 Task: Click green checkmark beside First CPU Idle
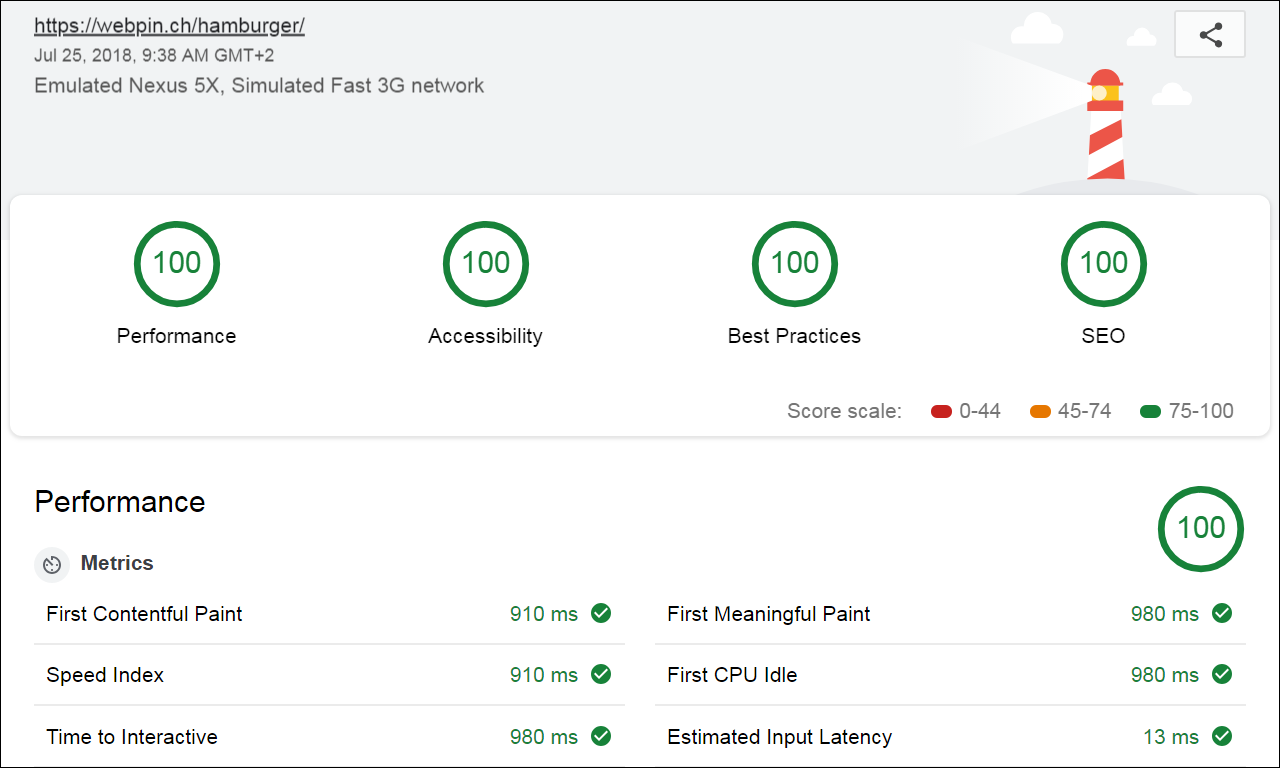(1222, 675)
